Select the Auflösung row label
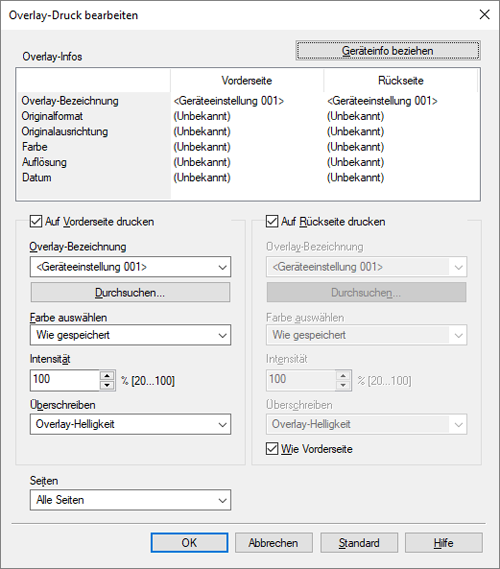This screenshot has height=569, width=500. tap(44, 162)
